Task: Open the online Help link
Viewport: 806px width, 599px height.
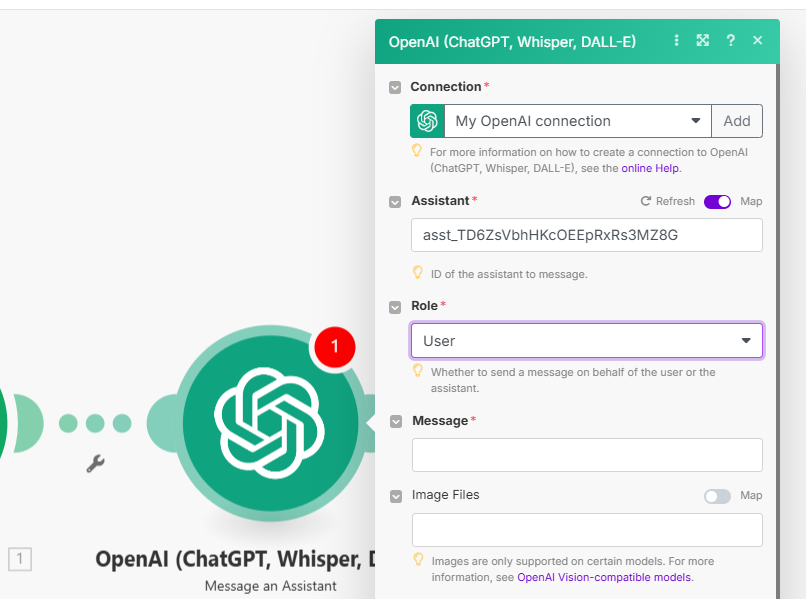Action: (x=650, y=168)
